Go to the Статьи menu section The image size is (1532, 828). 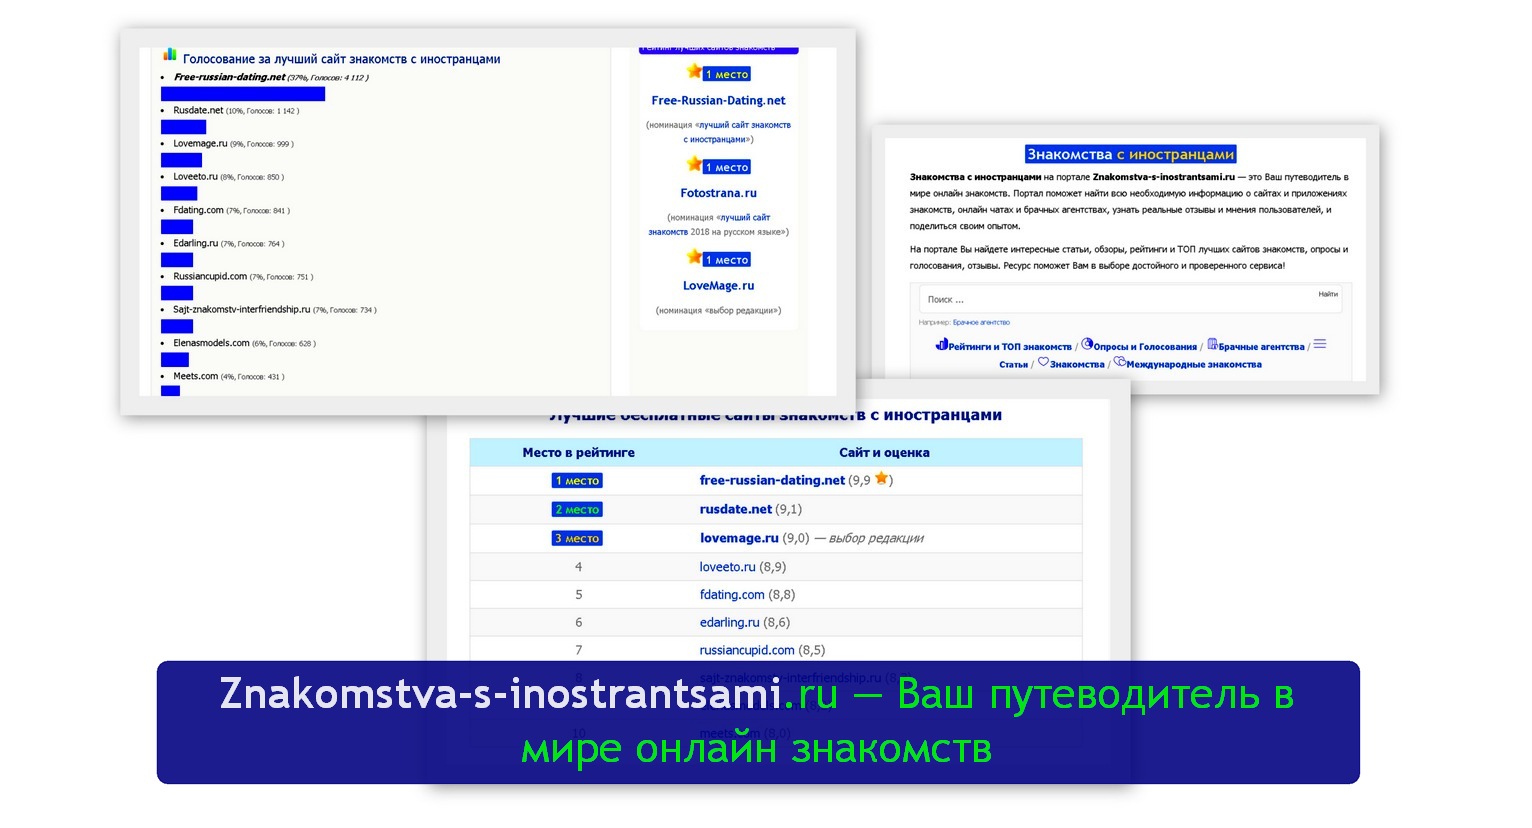click(1013, 365)
